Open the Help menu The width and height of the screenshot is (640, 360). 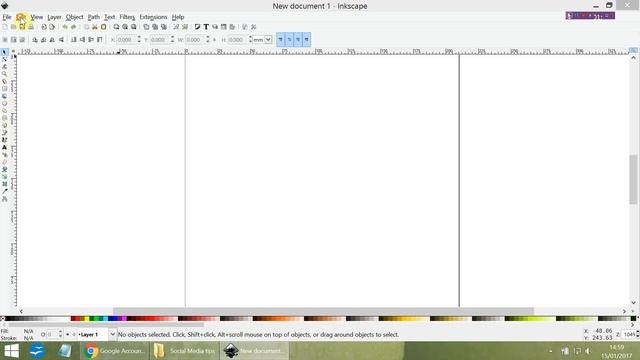tap(178, 17)
